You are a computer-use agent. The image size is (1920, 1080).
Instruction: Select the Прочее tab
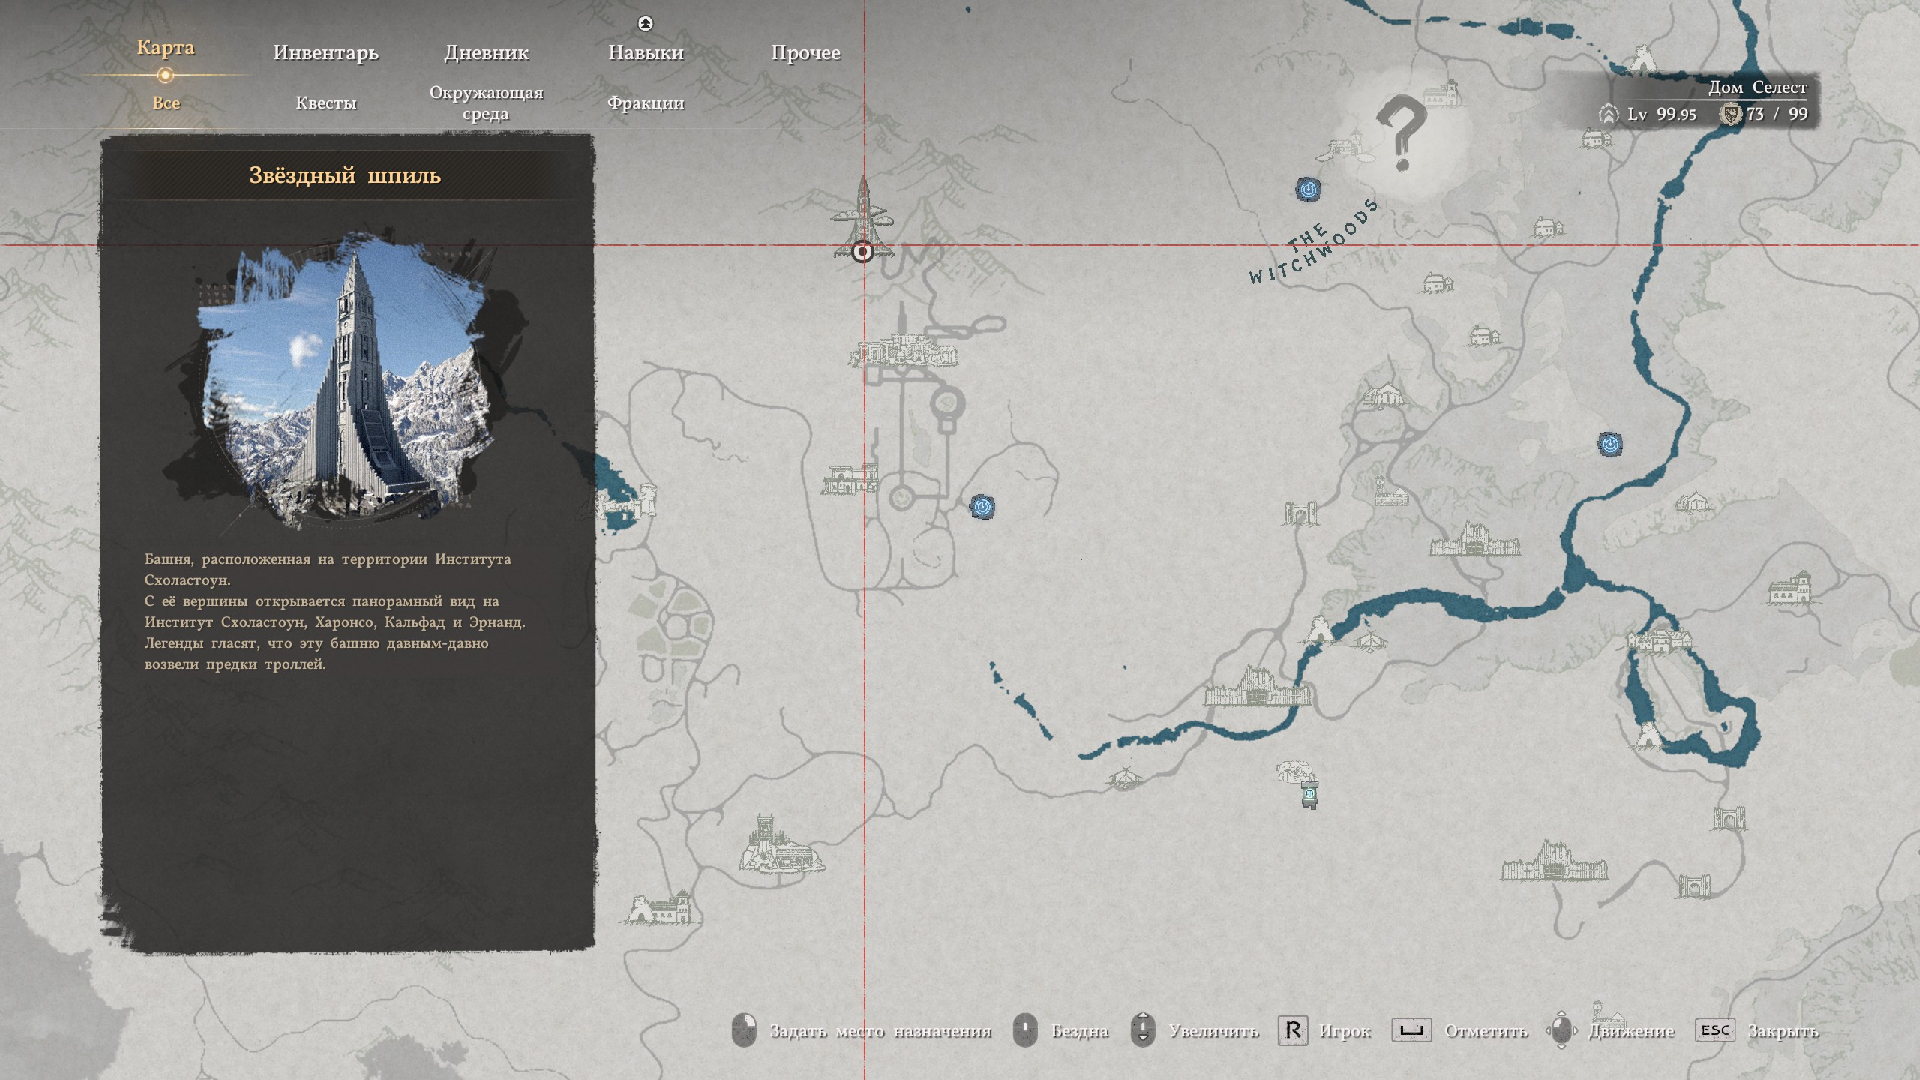tap(805, 52)
